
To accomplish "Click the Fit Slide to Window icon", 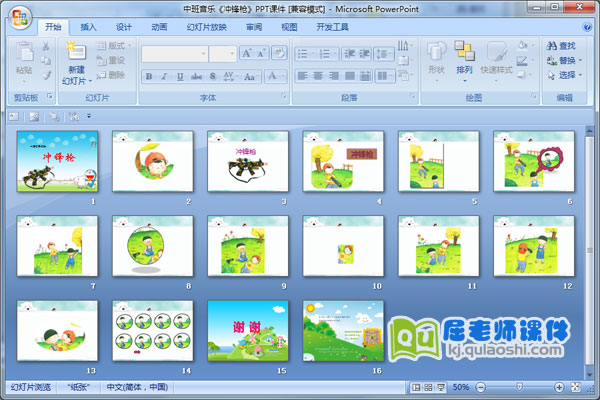I will point(576,387).
